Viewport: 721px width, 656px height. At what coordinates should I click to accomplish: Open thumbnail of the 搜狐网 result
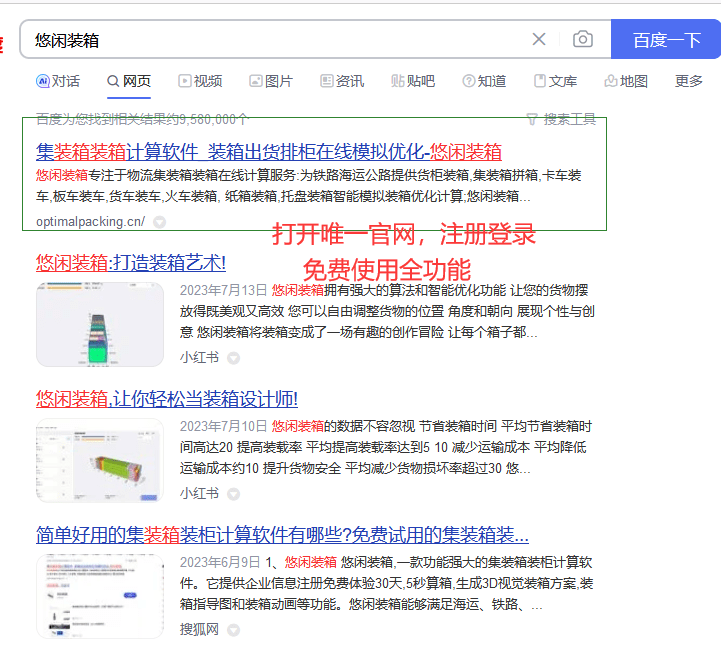[x=100, y=596]
